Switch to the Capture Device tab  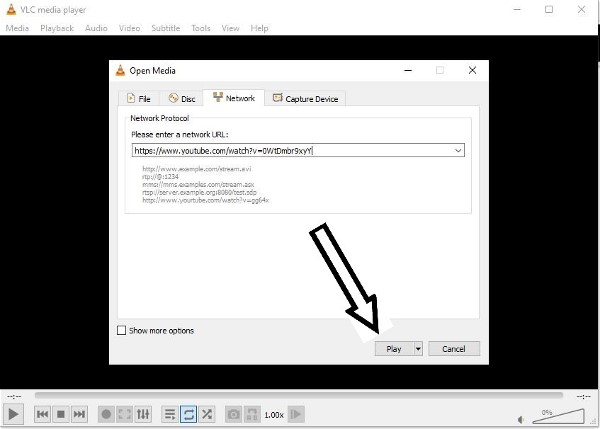click(x=305, y=98)
